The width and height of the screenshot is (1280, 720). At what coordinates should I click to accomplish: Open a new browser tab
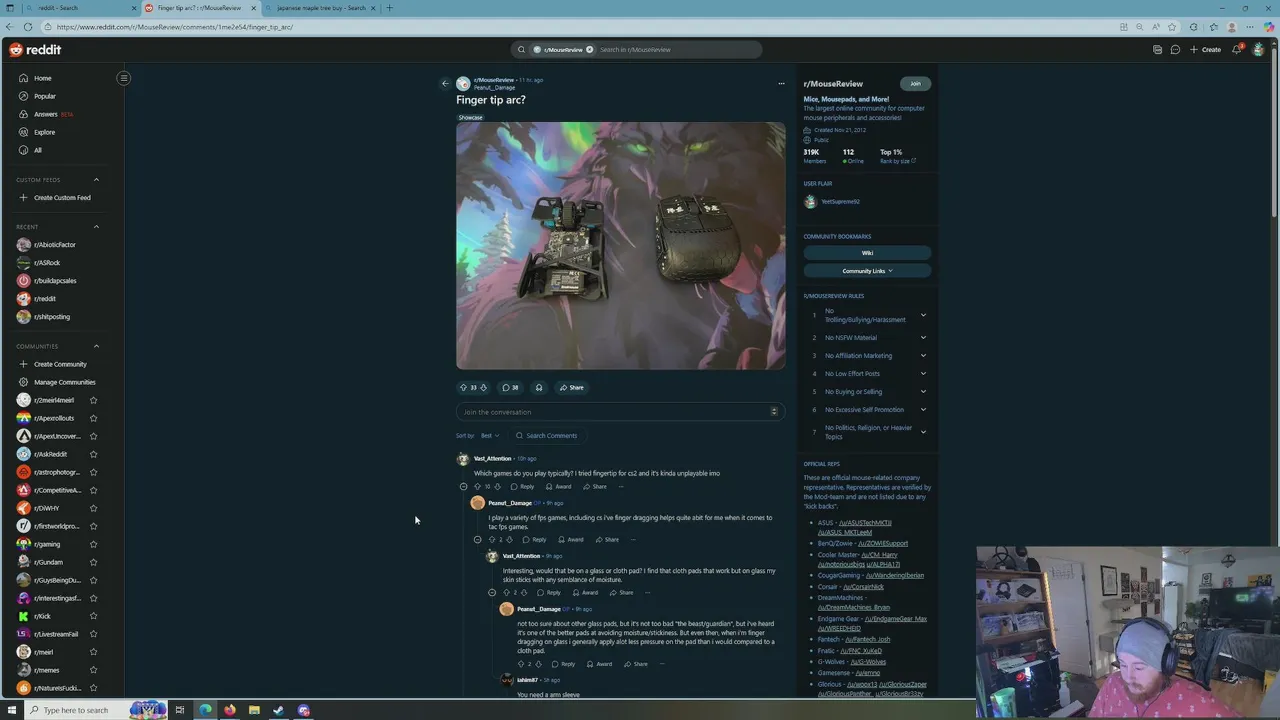389,8
